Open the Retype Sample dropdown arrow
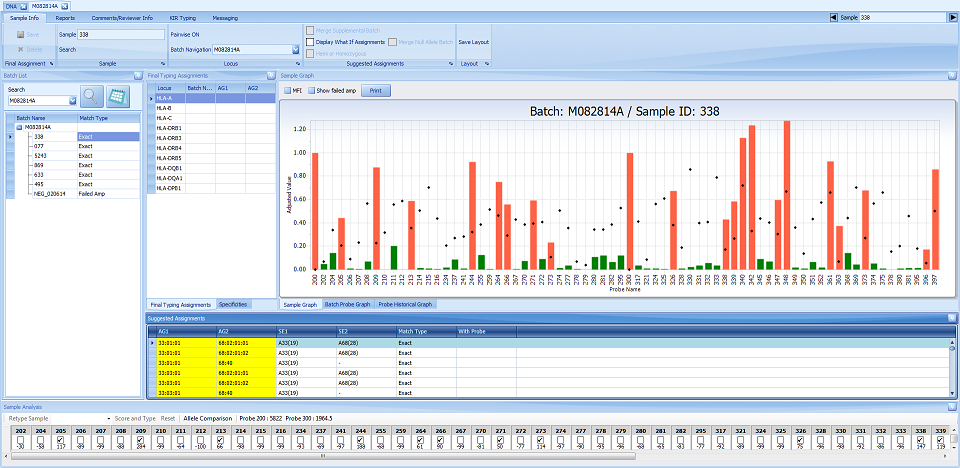Viewport: 960px width, 468px height. (108, 418)
